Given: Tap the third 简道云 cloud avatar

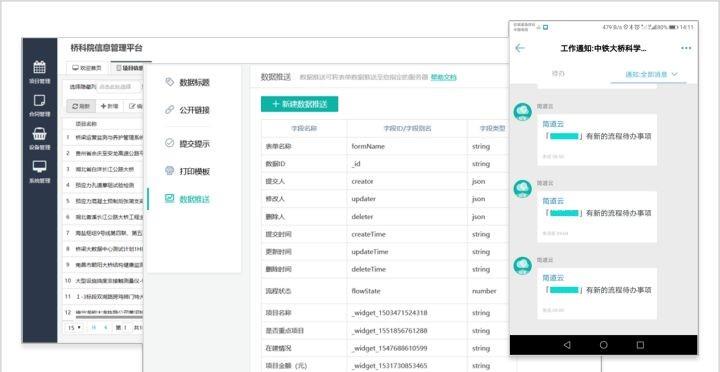Looking at the screenshot, I should point(523,266).
